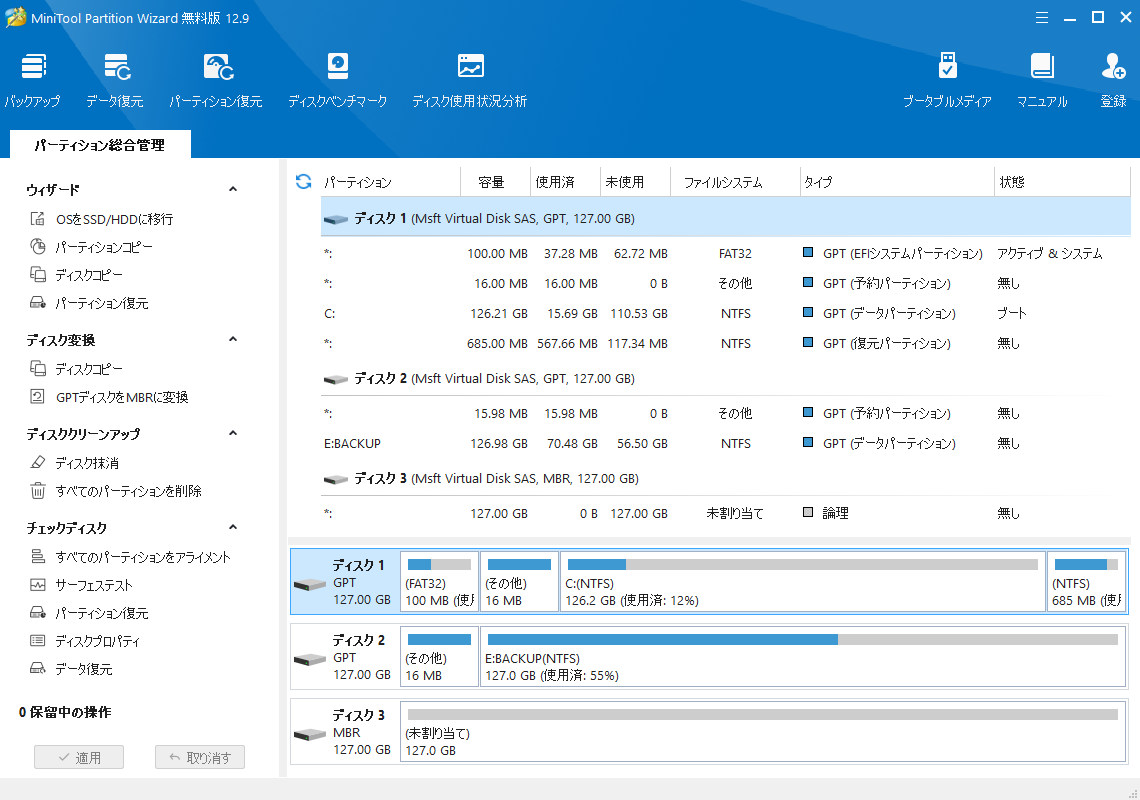This screenshot has height=800, width=1140.
Task: Select ディスクコピー under ディスク変換
Action: click(x=76, y=369)
